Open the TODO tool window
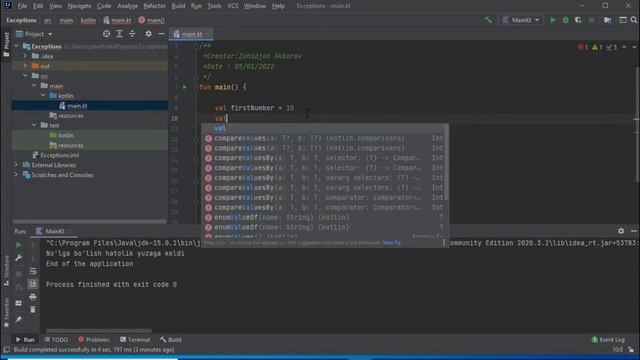 point(56,340)
